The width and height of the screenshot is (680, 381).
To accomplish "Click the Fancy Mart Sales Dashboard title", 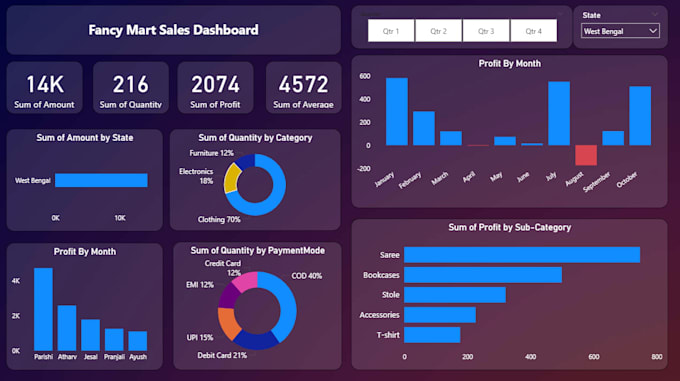I will (173, 30).
